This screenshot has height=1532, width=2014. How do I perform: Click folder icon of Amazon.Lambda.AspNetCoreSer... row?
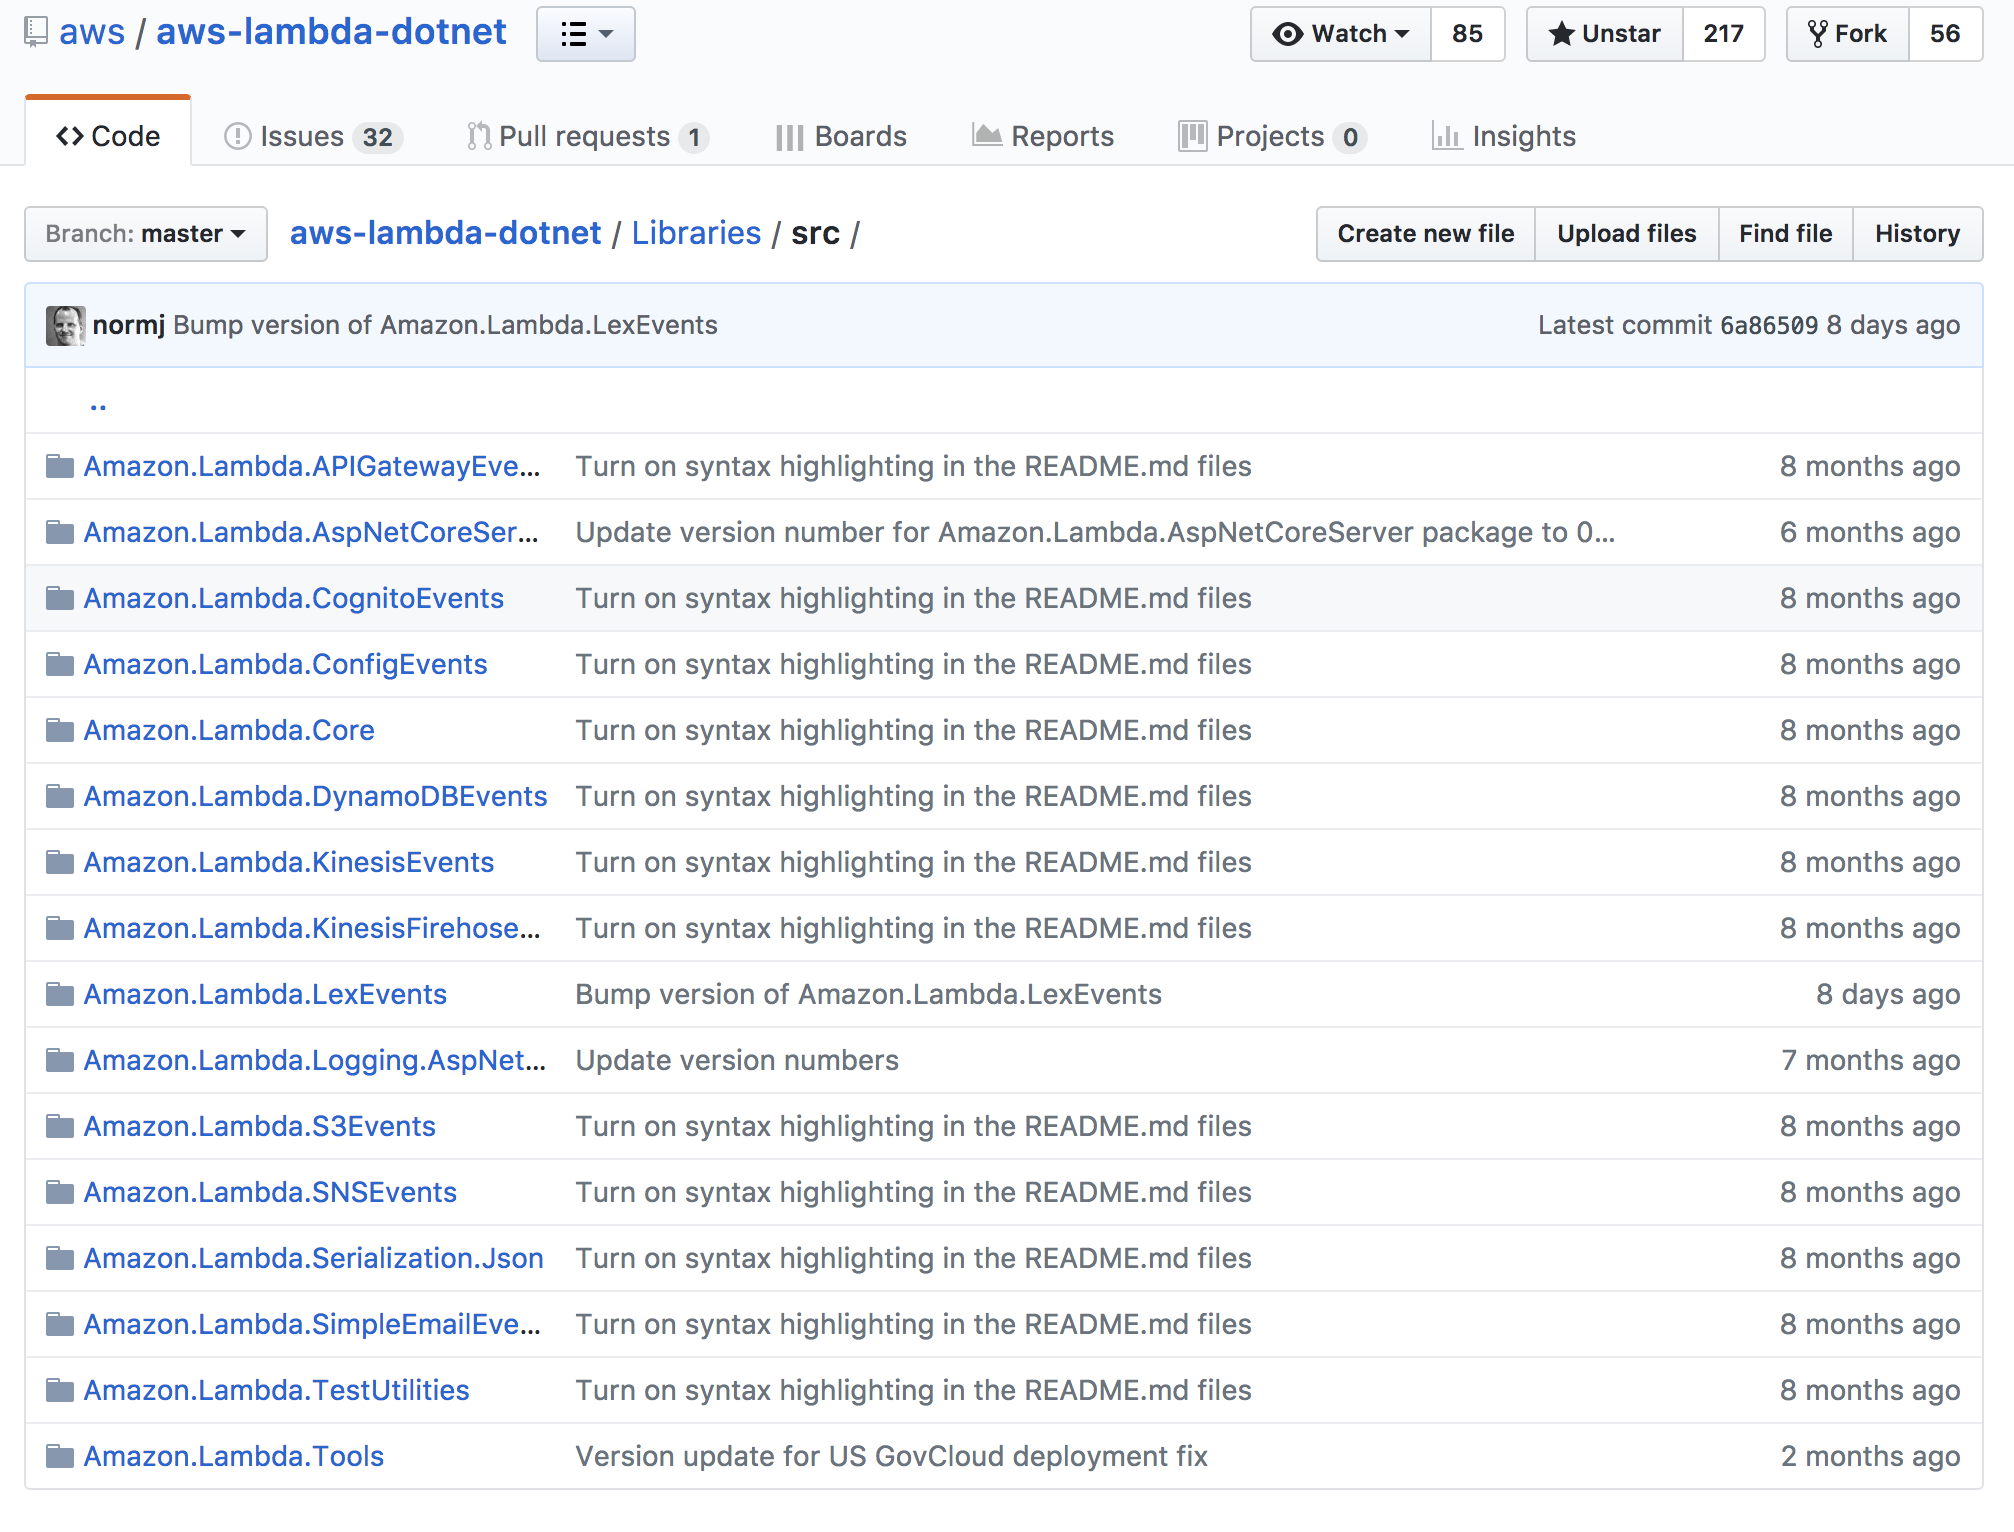coord(60,532)
